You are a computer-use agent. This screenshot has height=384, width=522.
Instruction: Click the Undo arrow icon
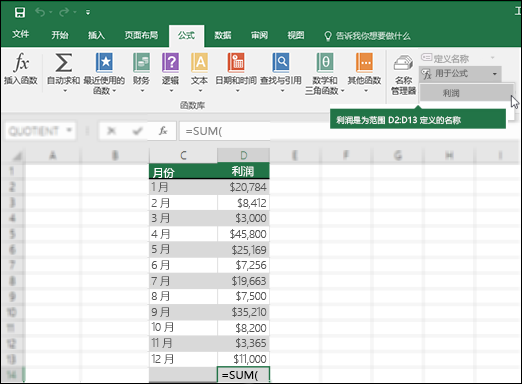[x=40, y=12]
